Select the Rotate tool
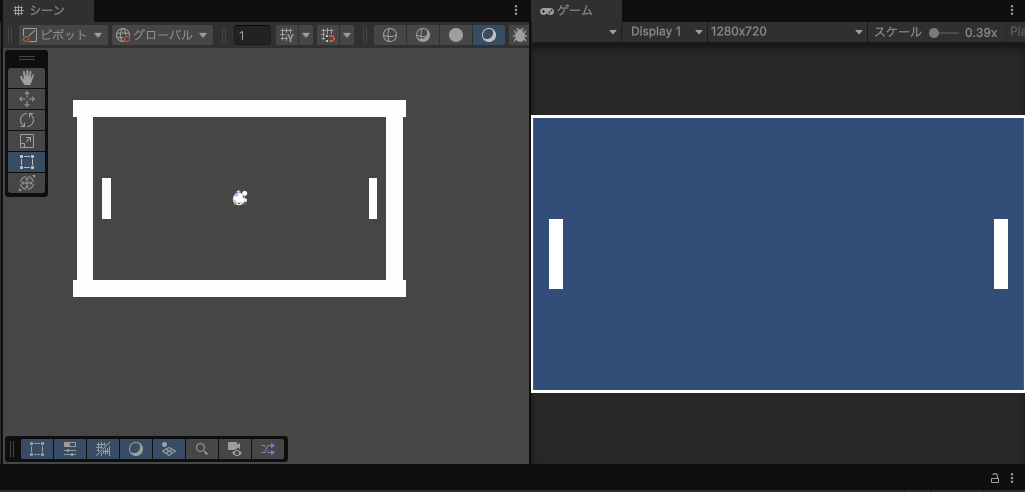1025x492 pixels. click(x=27, y=120)
